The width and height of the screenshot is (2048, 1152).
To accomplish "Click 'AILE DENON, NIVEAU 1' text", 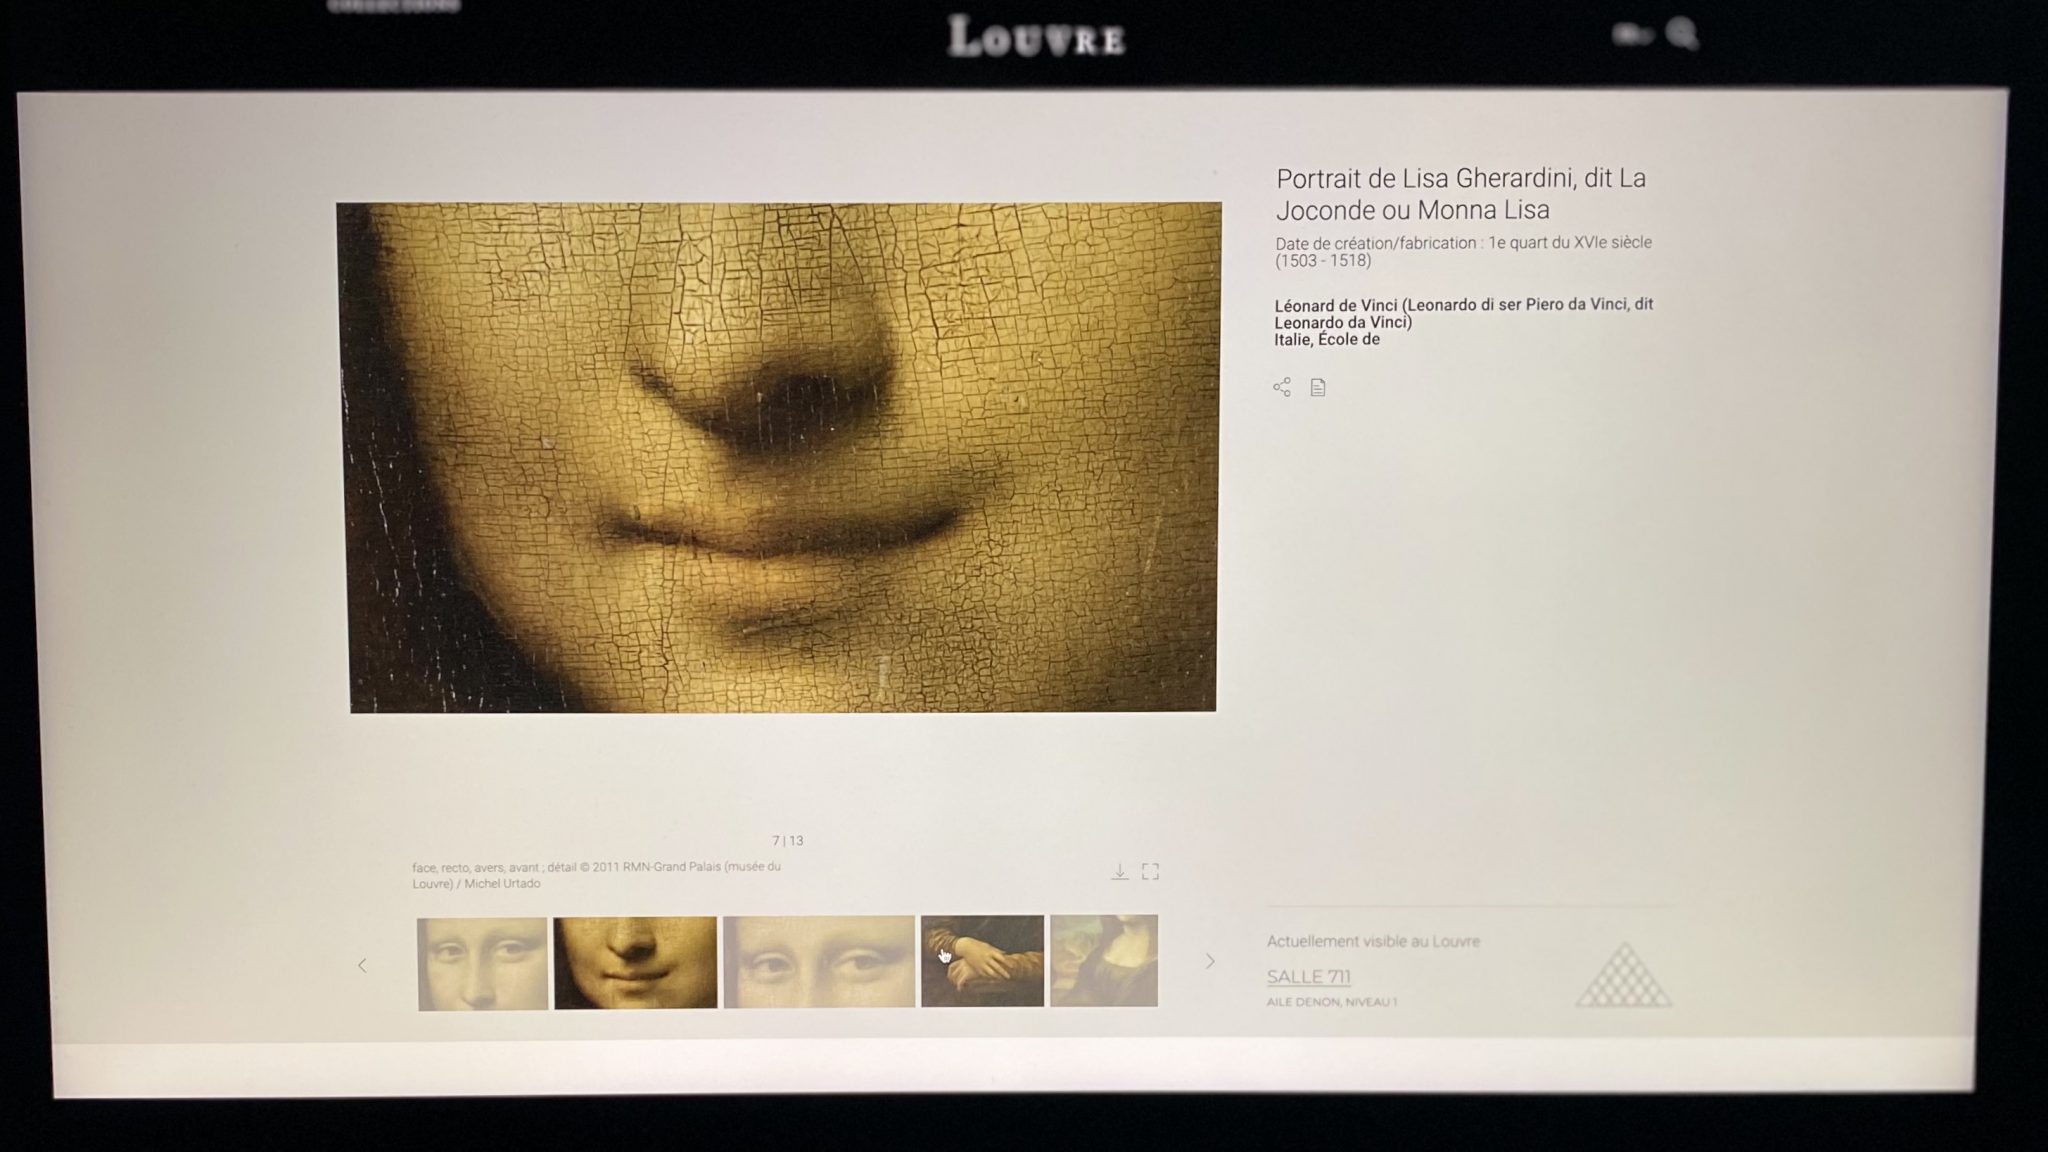I will pos(1332,1002).
